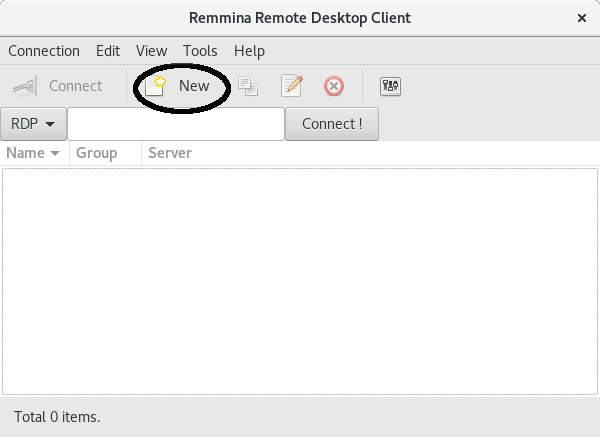
Task: Open the Connection menu
Action: [x=44, y=51]
